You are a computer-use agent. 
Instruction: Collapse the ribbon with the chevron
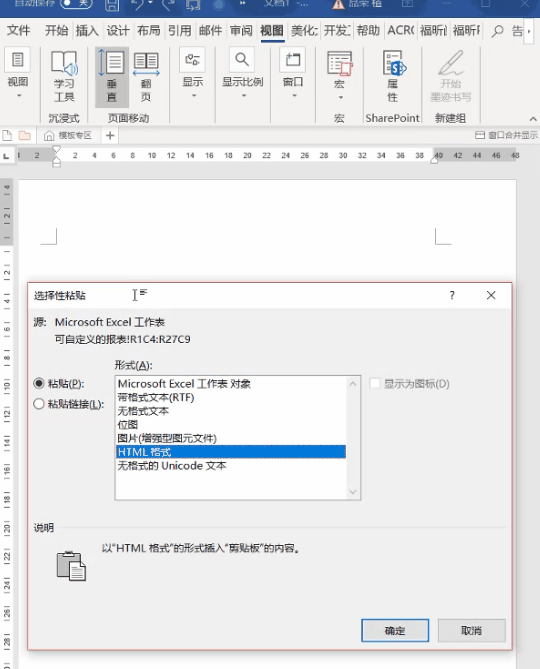pos(533,119)
